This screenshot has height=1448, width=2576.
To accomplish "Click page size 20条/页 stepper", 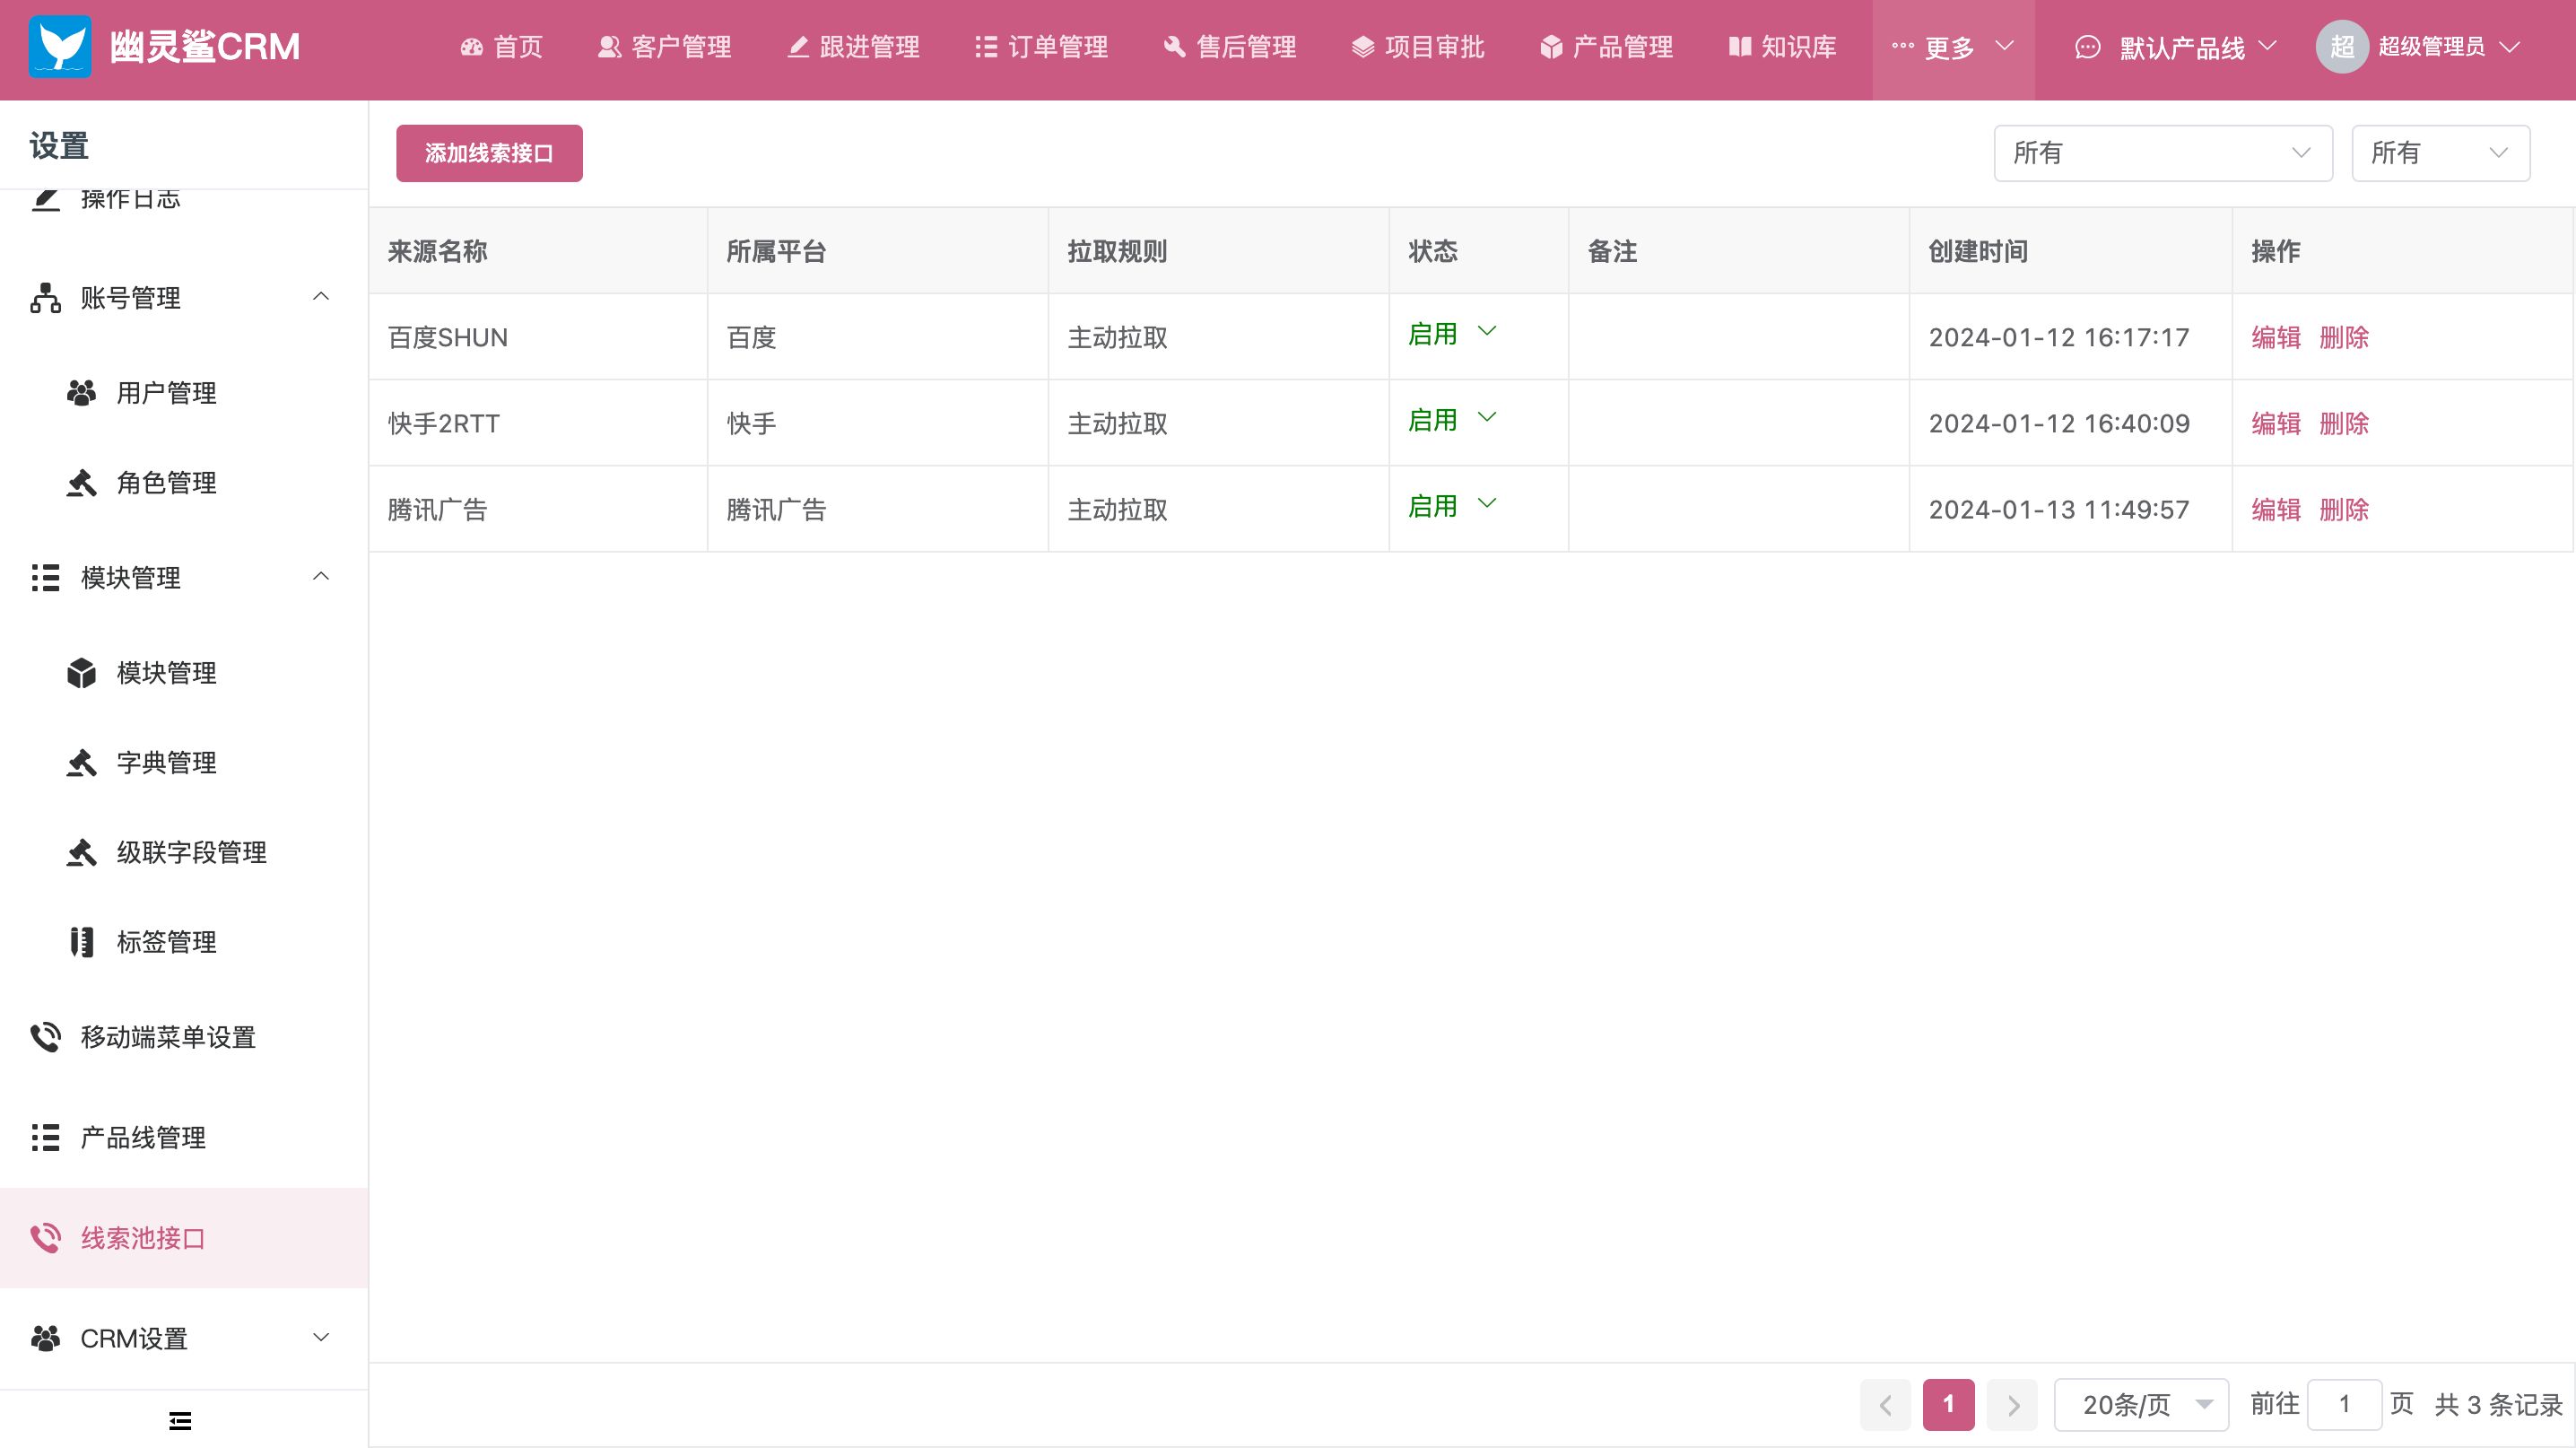I will tap(2141, 1406).
